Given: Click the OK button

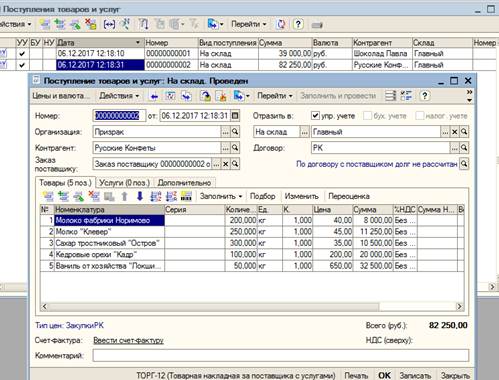Looking at the screenshot, I should 384,375.
